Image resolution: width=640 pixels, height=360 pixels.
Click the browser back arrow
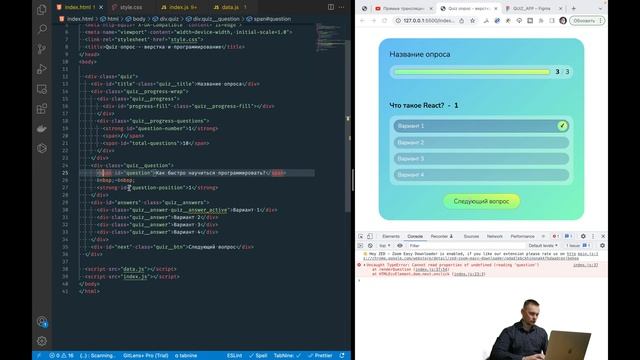click(x=362, y=20)
